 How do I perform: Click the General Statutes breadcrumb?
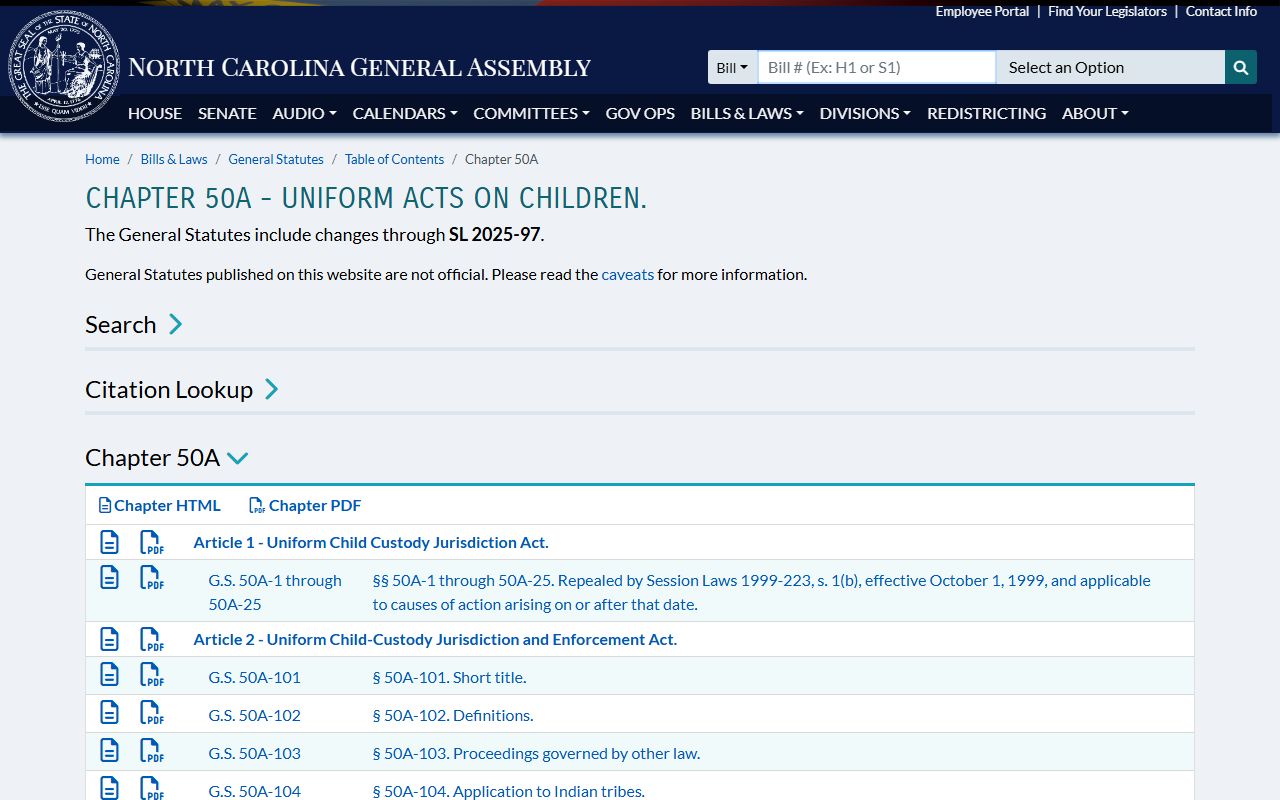[276, 159]
